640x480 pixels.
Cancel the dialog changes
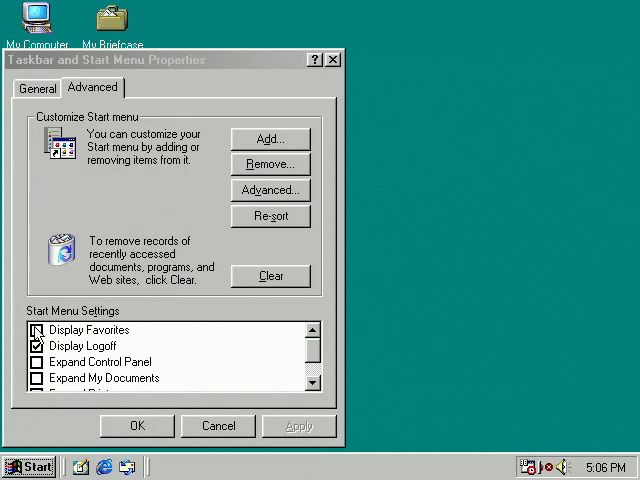pos(218,426)
